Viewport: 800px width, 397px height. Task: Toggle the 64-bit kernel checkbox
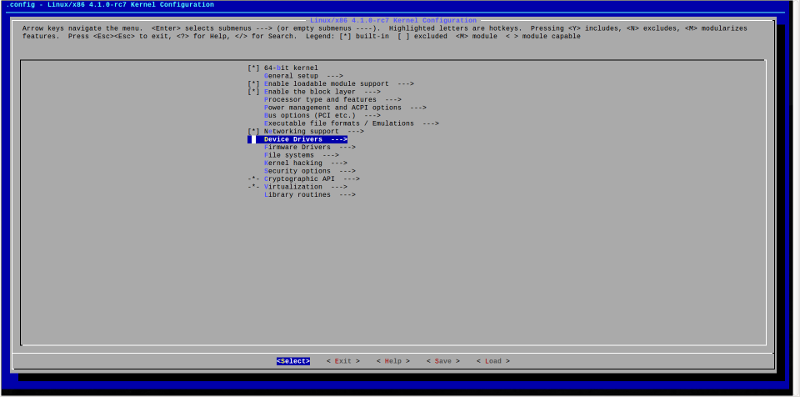tap(254, 68)
